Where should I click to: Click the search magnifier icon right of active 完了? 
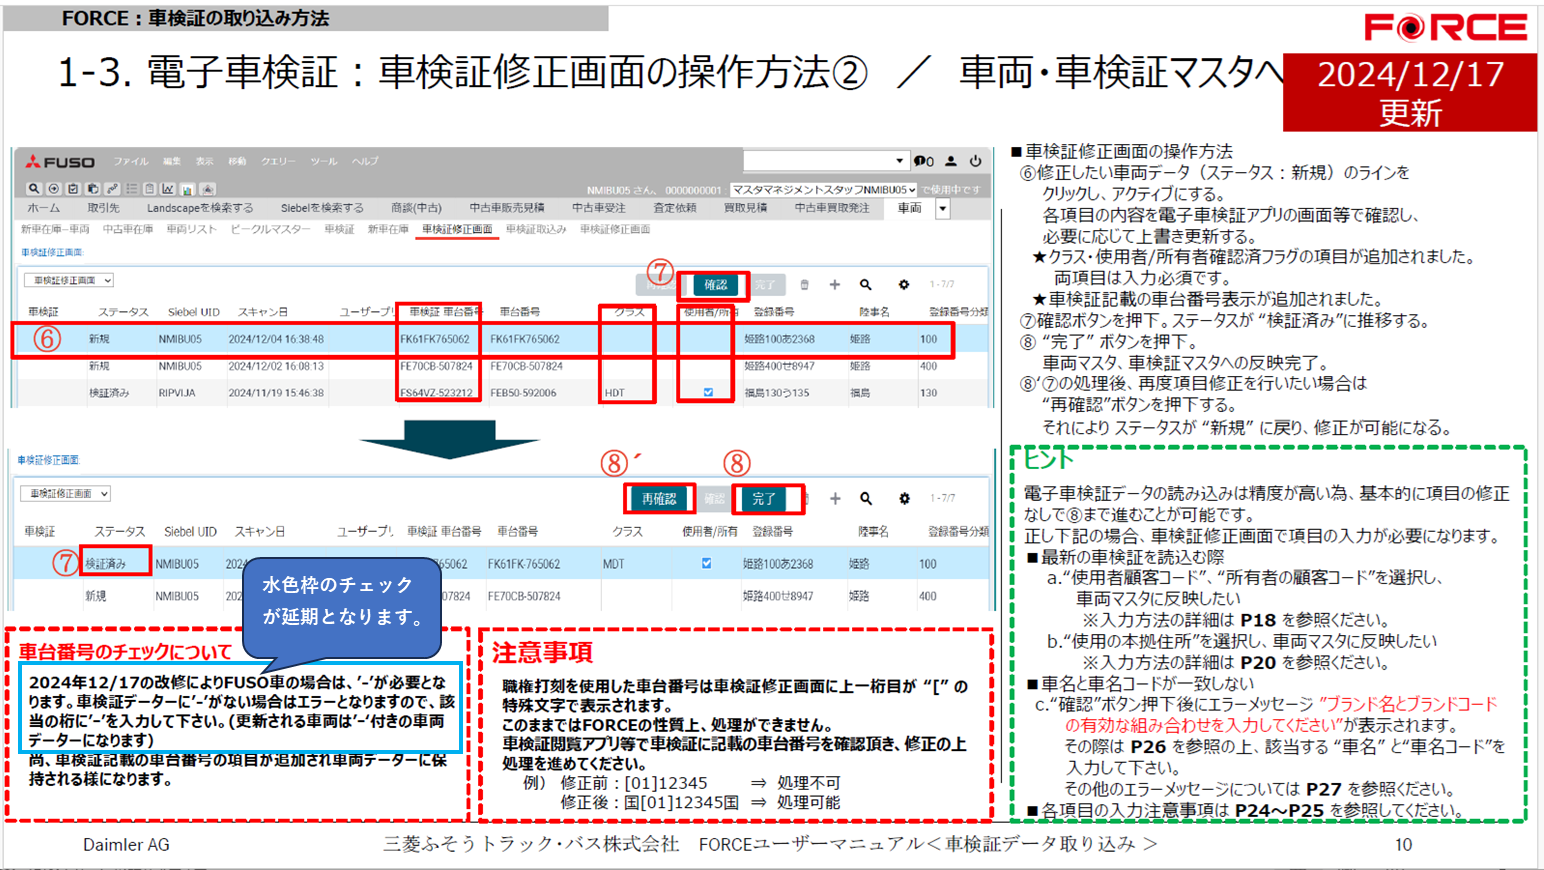(866, 498)
